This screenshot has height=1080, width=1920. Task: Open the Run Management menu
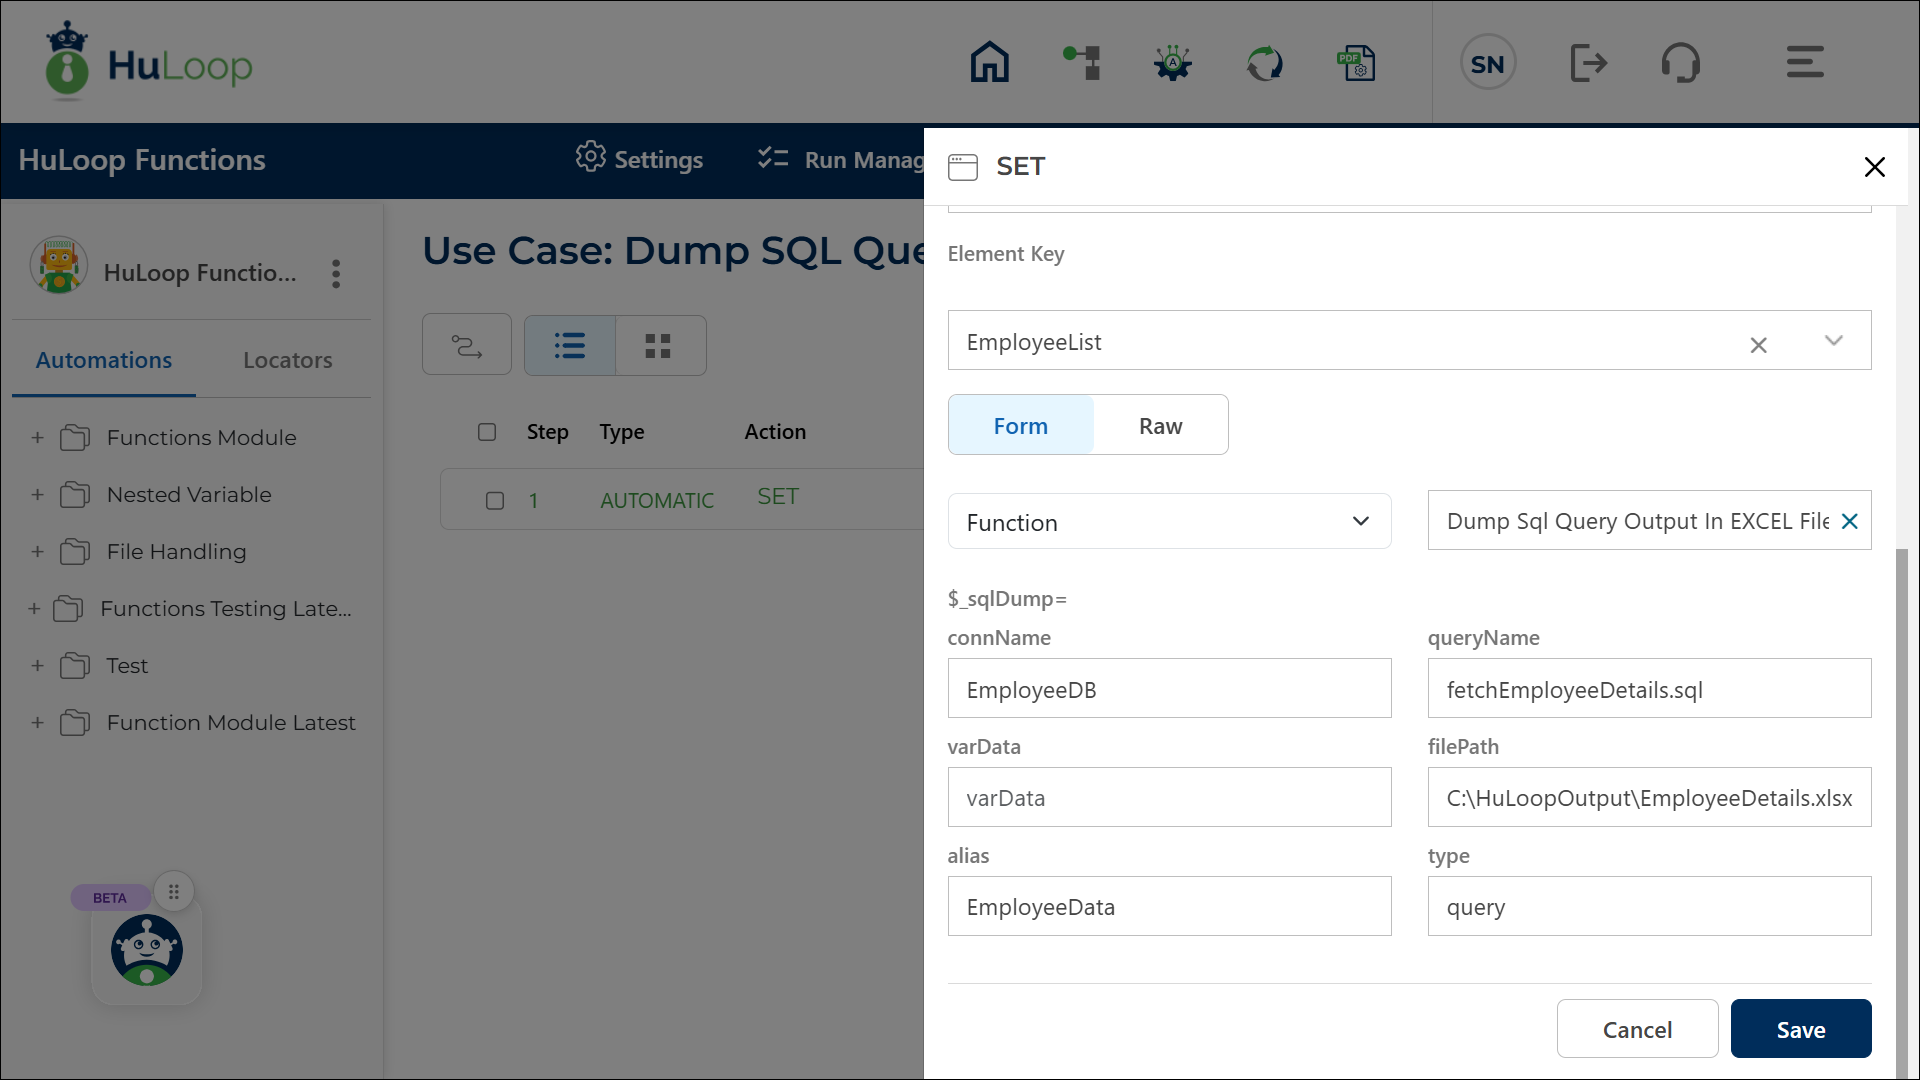click(x=845, y=159)
